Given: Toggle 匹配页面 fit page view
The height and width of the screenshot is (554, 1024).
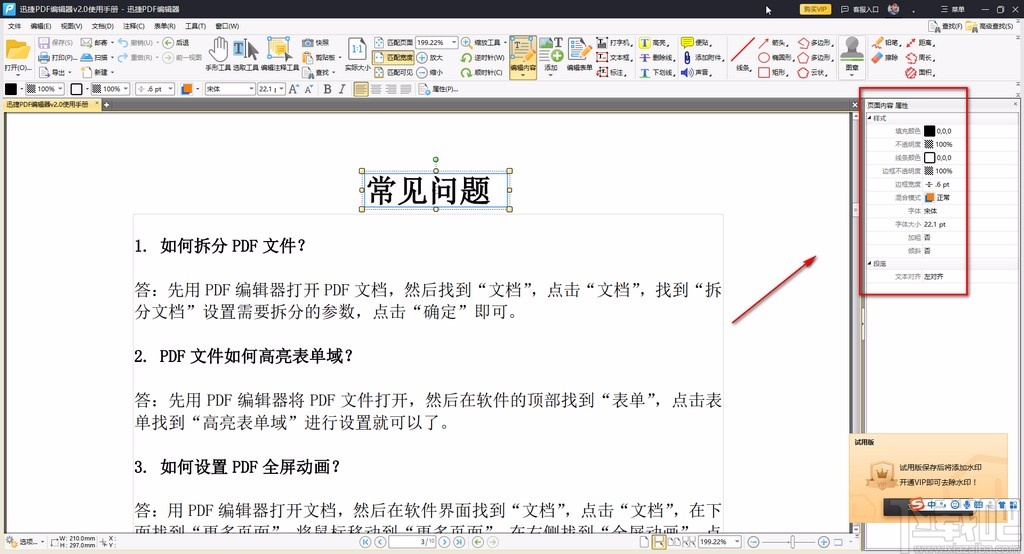Looking at the screenshot, I should 394,42.
